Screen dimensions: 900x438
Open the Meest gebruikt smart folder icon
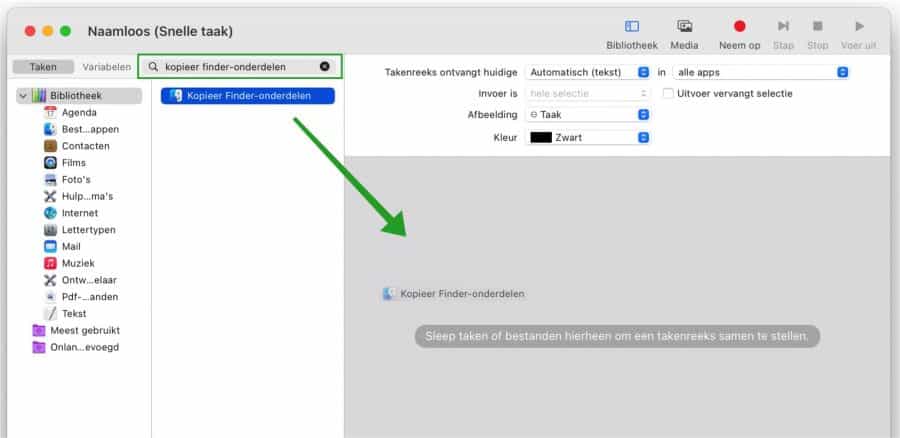38,330
